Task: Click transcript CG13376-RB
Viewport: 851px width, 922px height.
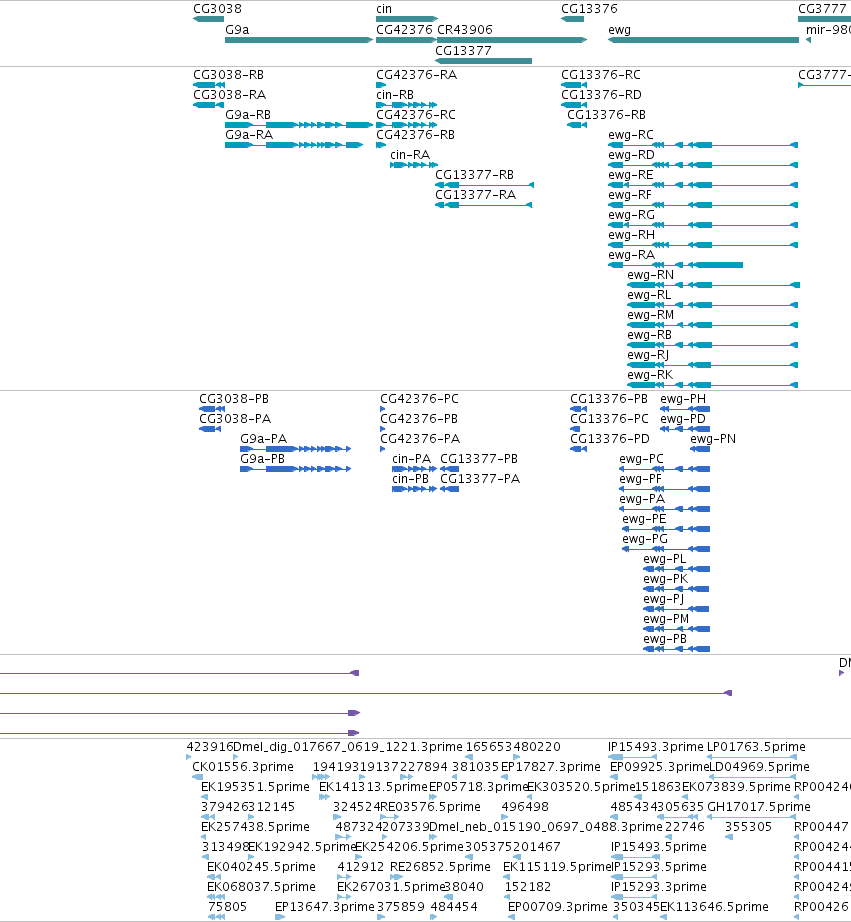Action: pyautogui.click(x=577, y=125)
